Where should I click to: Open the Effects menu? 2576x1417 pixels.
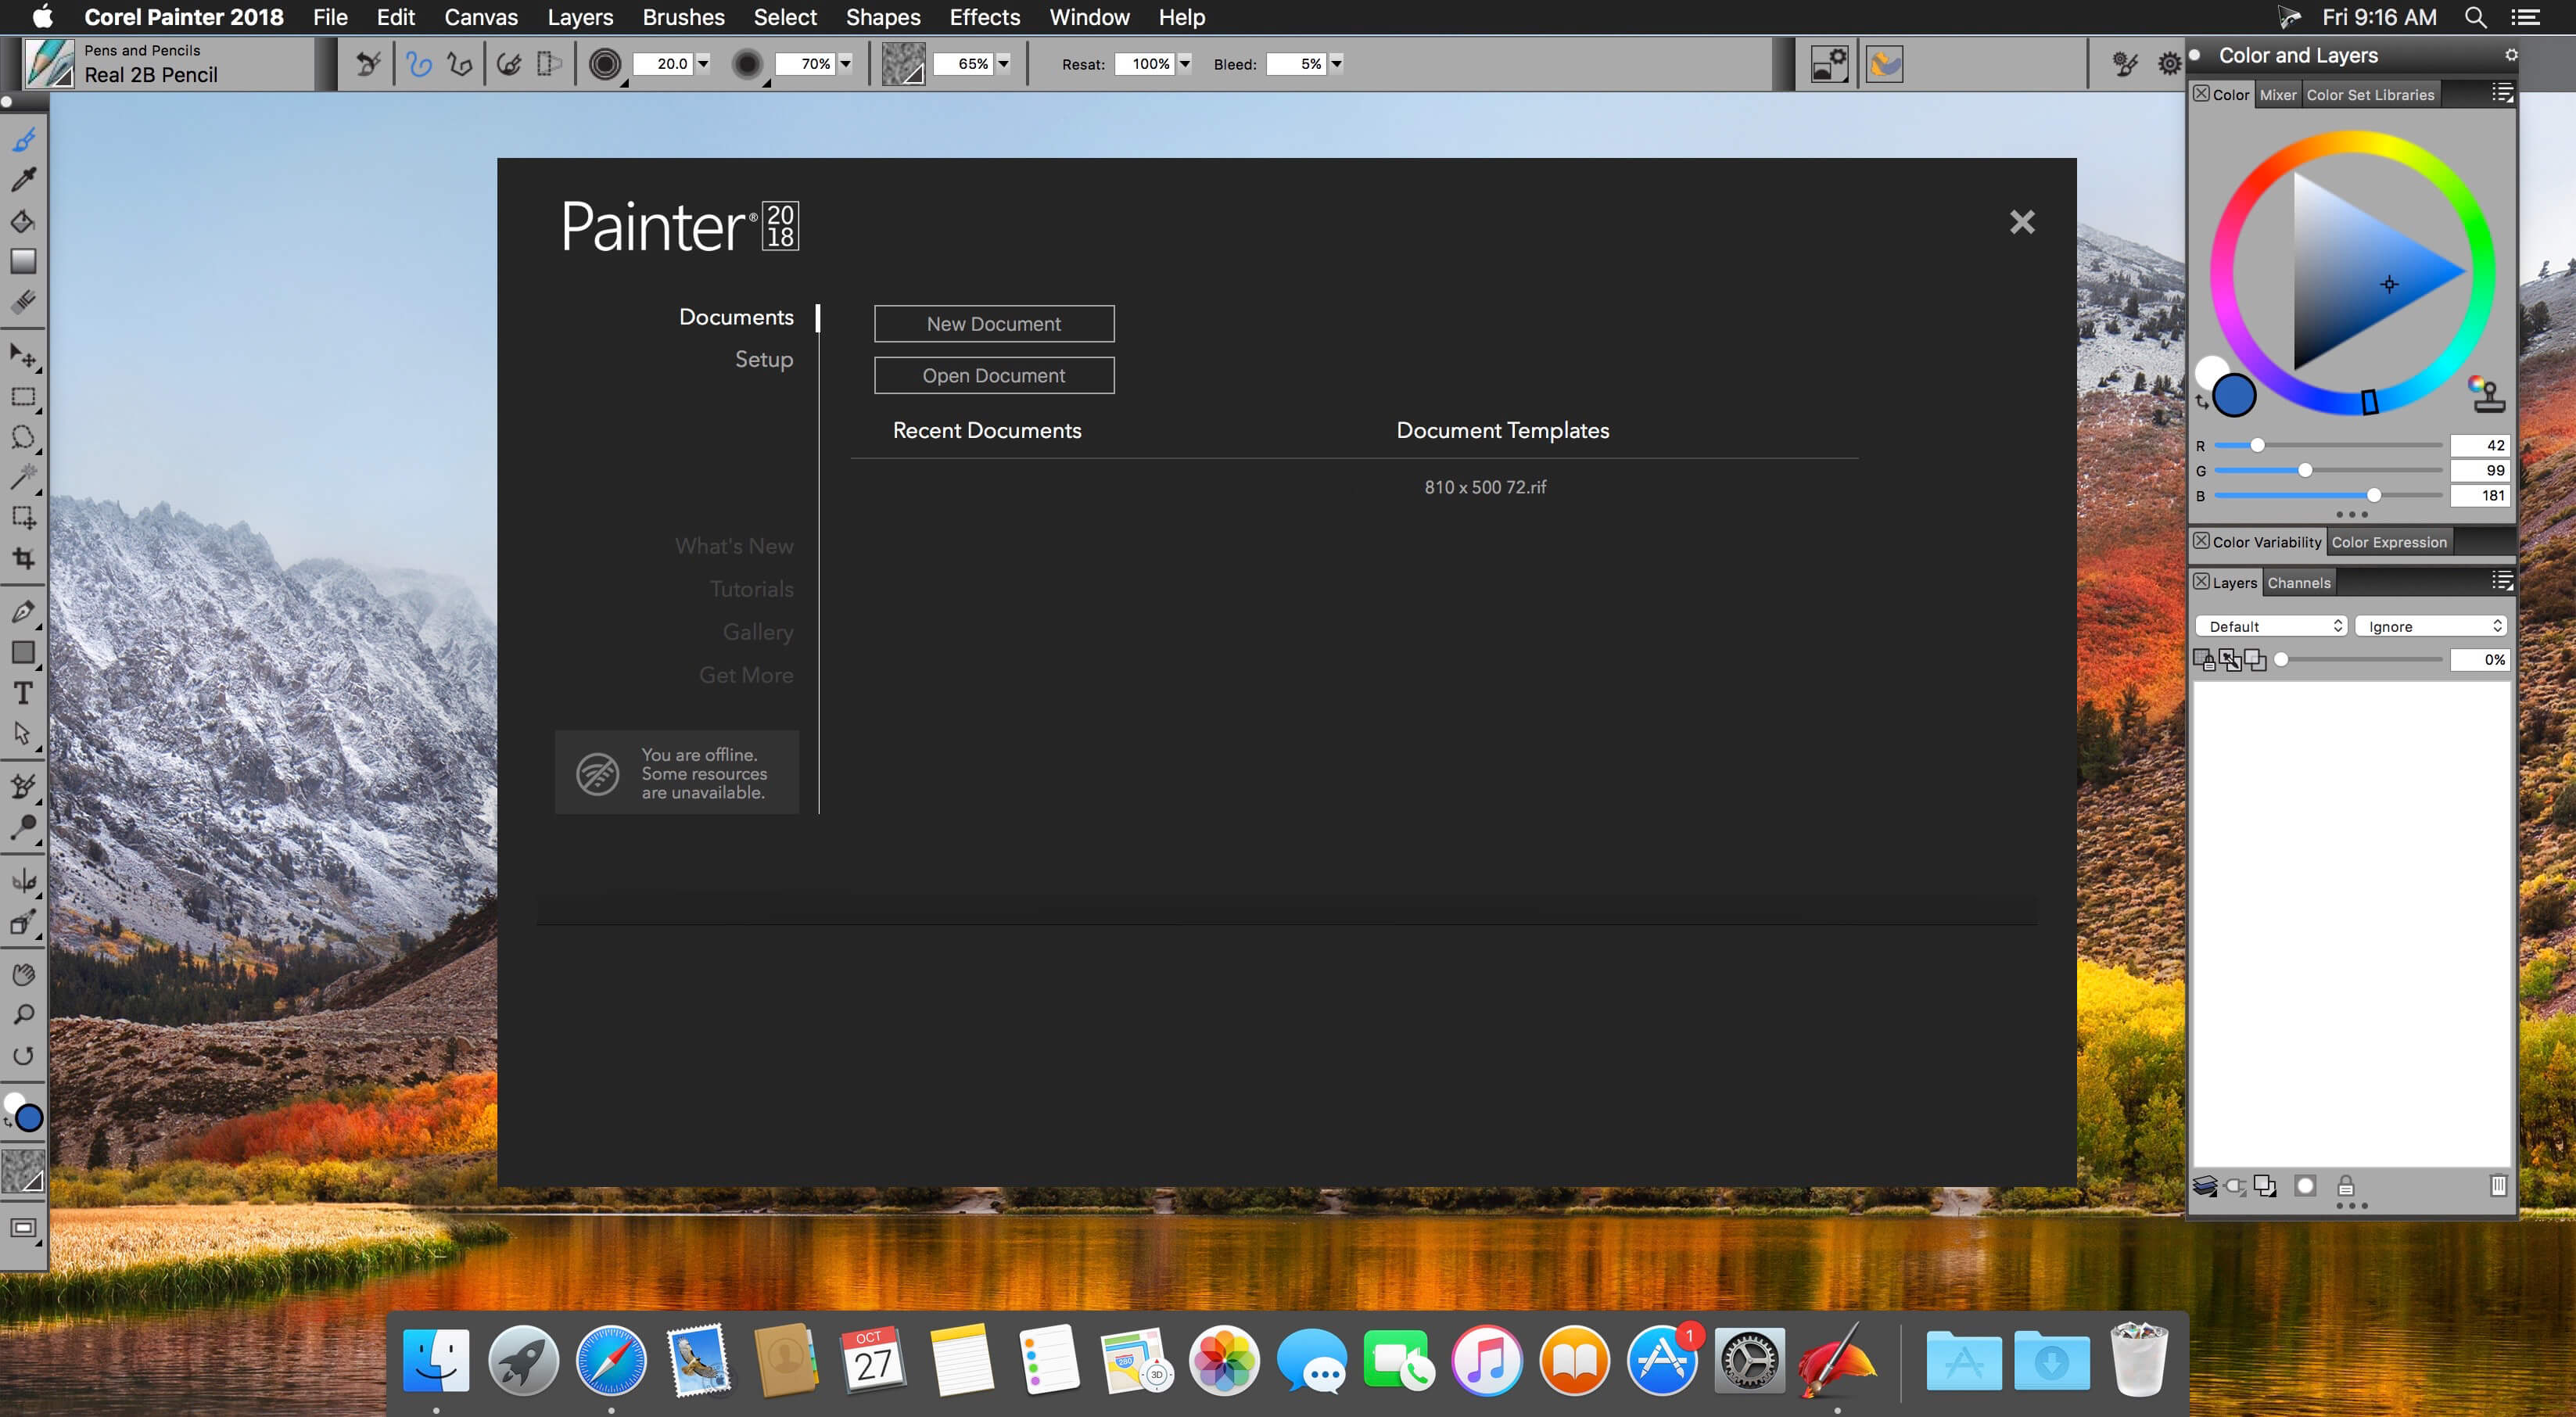point(985,17)
